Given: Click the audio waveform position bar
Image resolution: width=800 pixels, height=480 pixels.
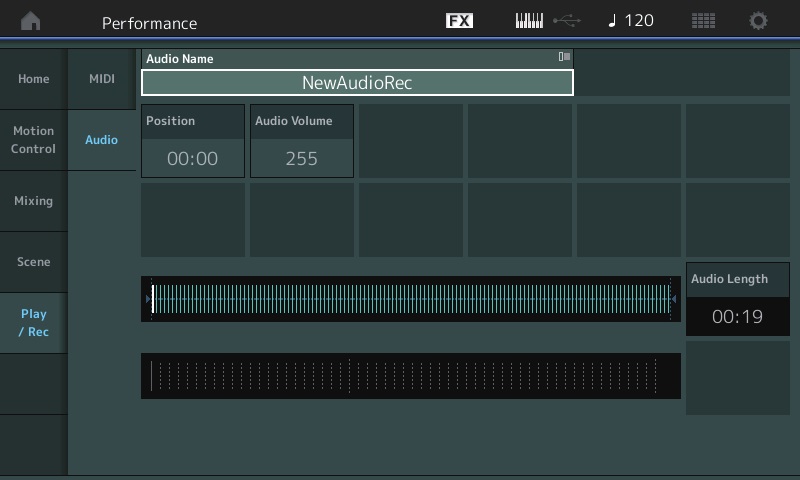Looking at the screenshot, I should point(410,299).
